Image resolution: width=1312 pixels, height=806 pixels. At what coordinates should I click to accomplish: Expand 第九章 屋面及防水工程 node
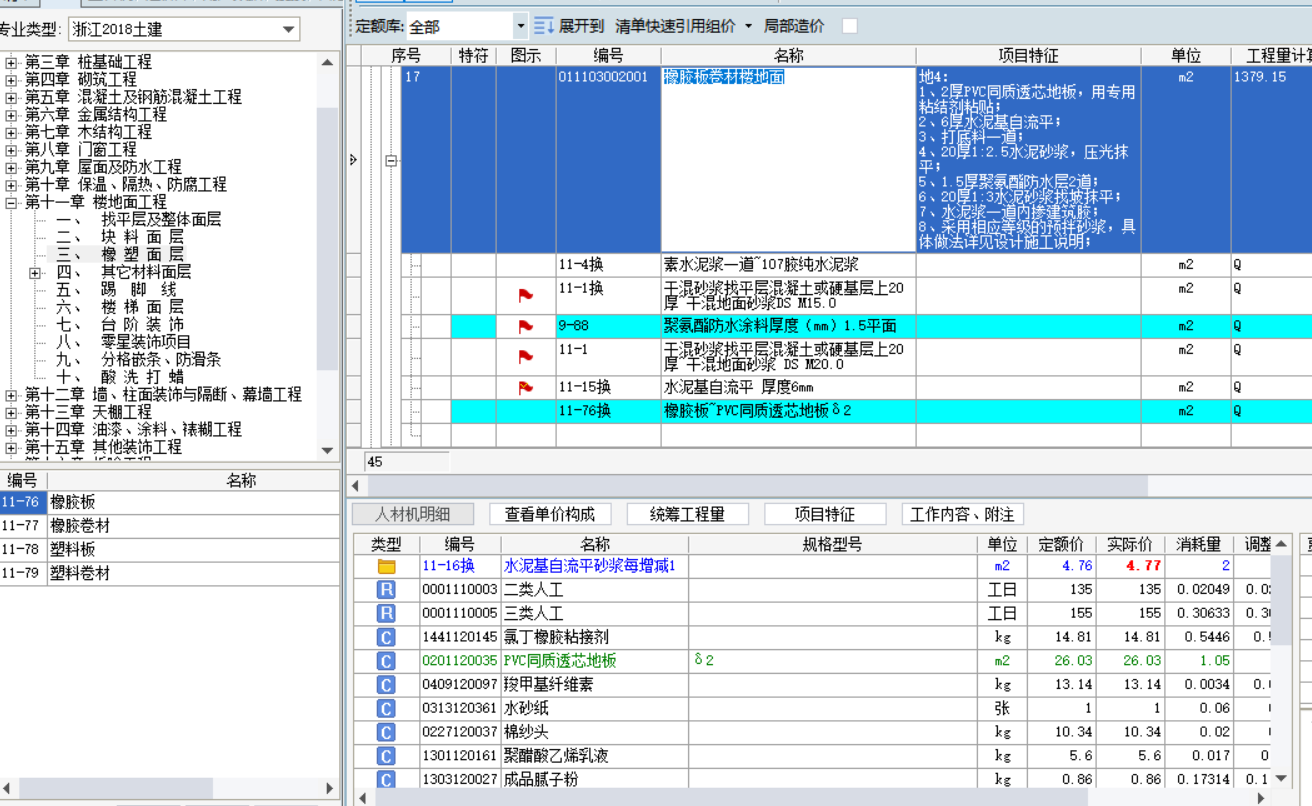click(12, 167)
